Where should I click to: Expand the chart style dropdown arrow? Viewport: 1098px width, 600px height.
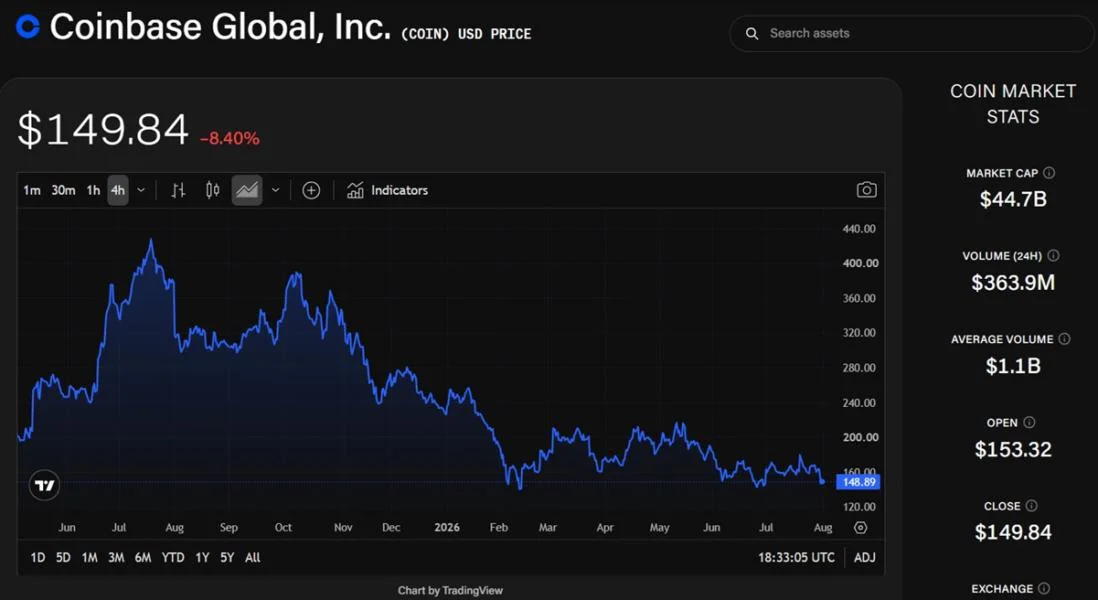[x=275, y=190]
